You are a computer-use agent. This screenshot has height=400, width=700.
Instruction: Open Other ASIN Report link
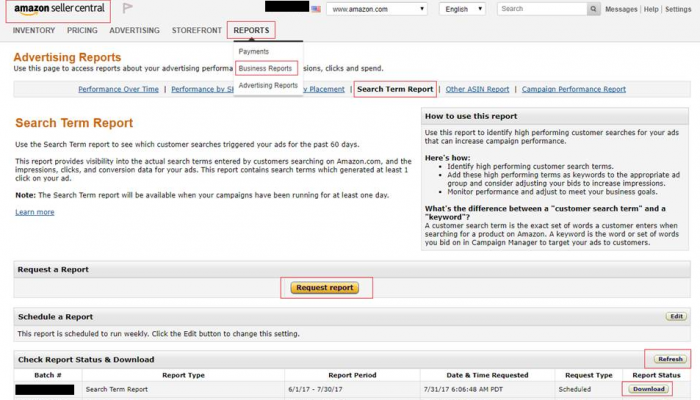(x=477, y=89)
